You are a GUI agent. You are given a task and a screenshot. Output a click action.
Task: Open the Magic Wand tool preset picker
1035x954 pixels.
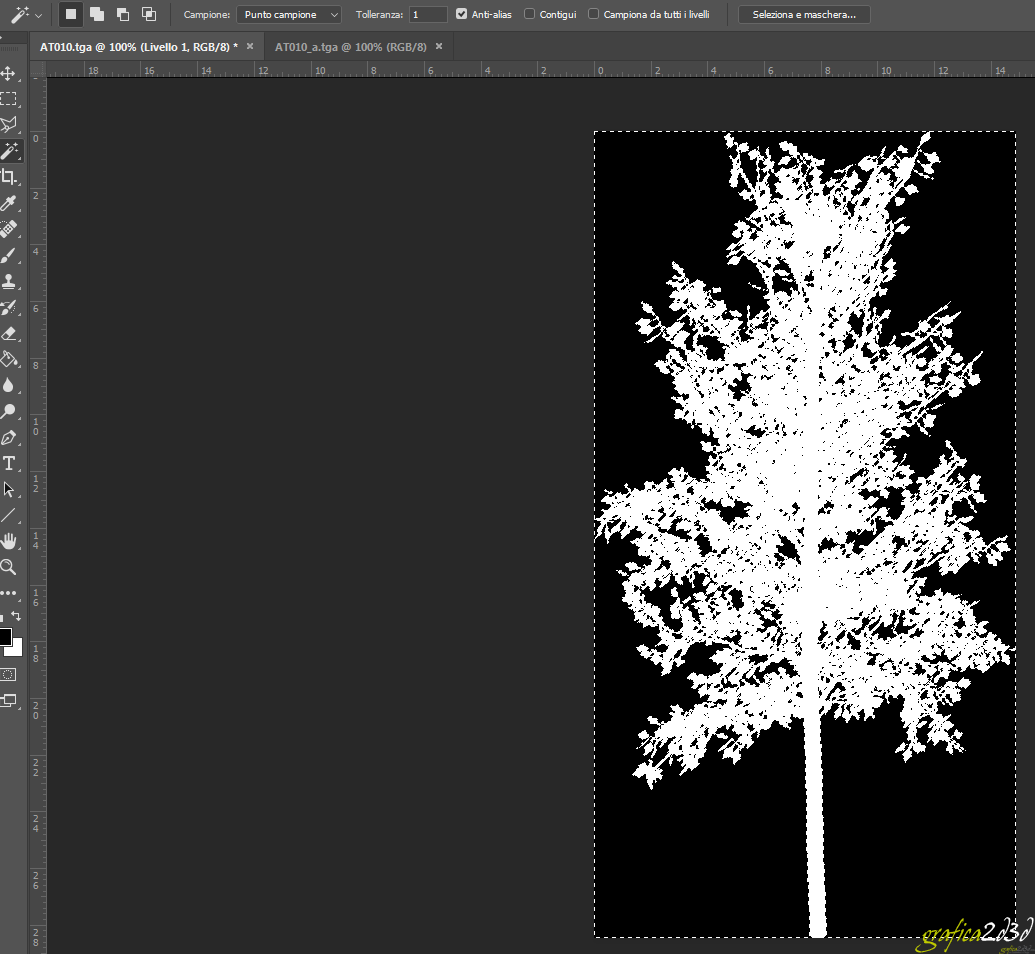click(x=25, y=15)
